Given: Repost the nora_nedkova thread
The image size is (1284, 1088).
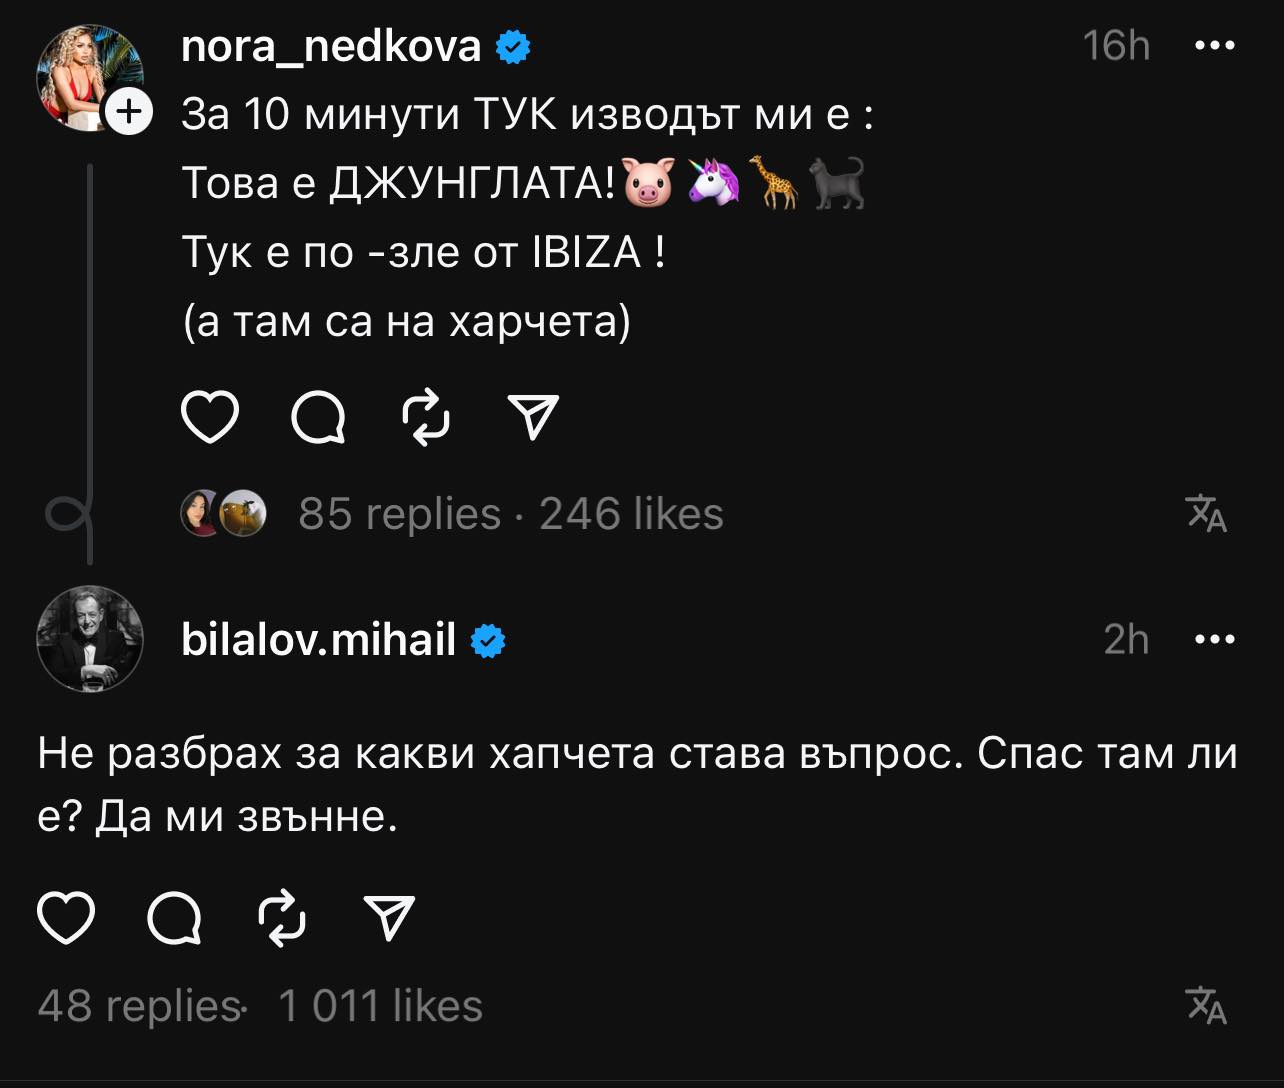Looking at the screenshot, I should tap(426, 417).
